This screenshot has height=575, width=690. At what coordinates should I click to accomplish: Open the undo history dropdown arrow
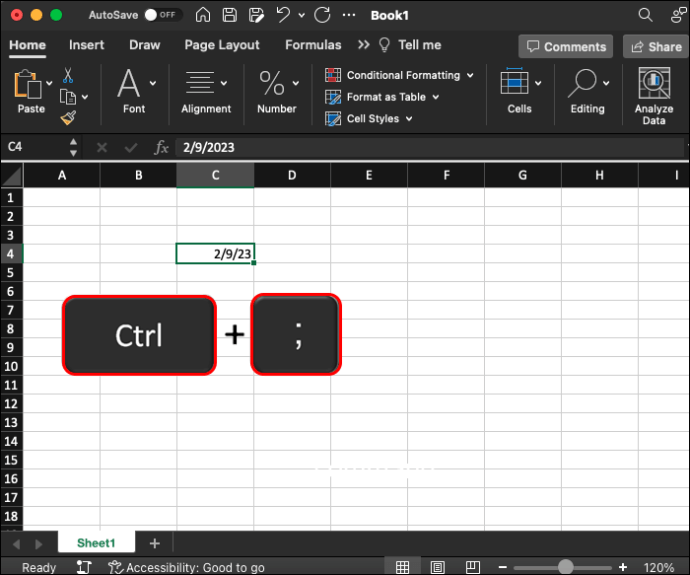(301, 15)
